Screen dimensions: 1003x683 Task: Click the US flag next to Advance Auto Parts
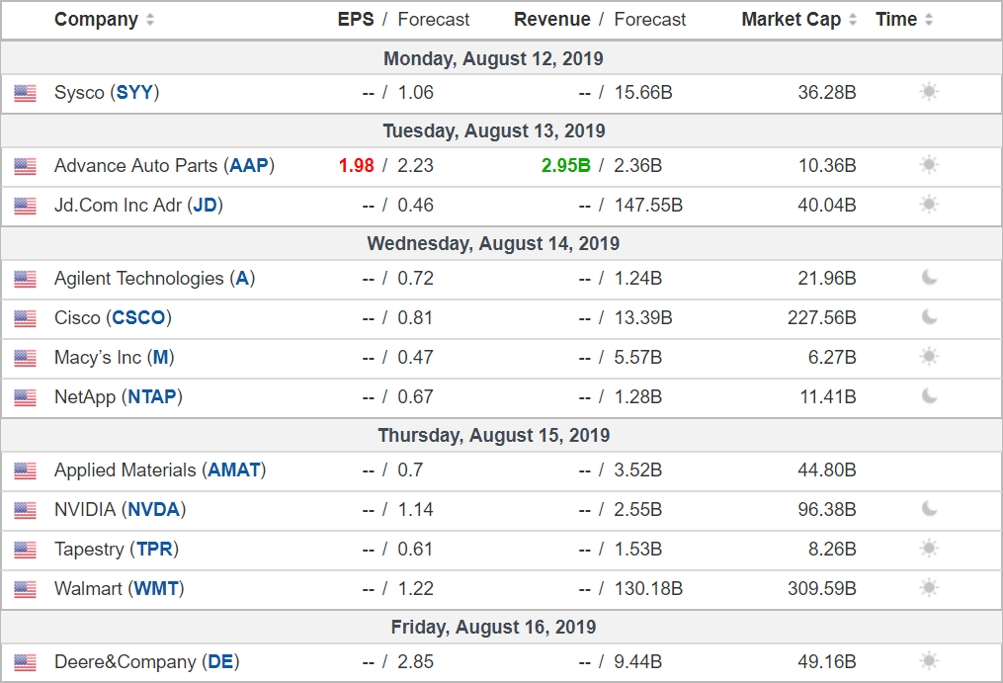[x=25, y=166]
